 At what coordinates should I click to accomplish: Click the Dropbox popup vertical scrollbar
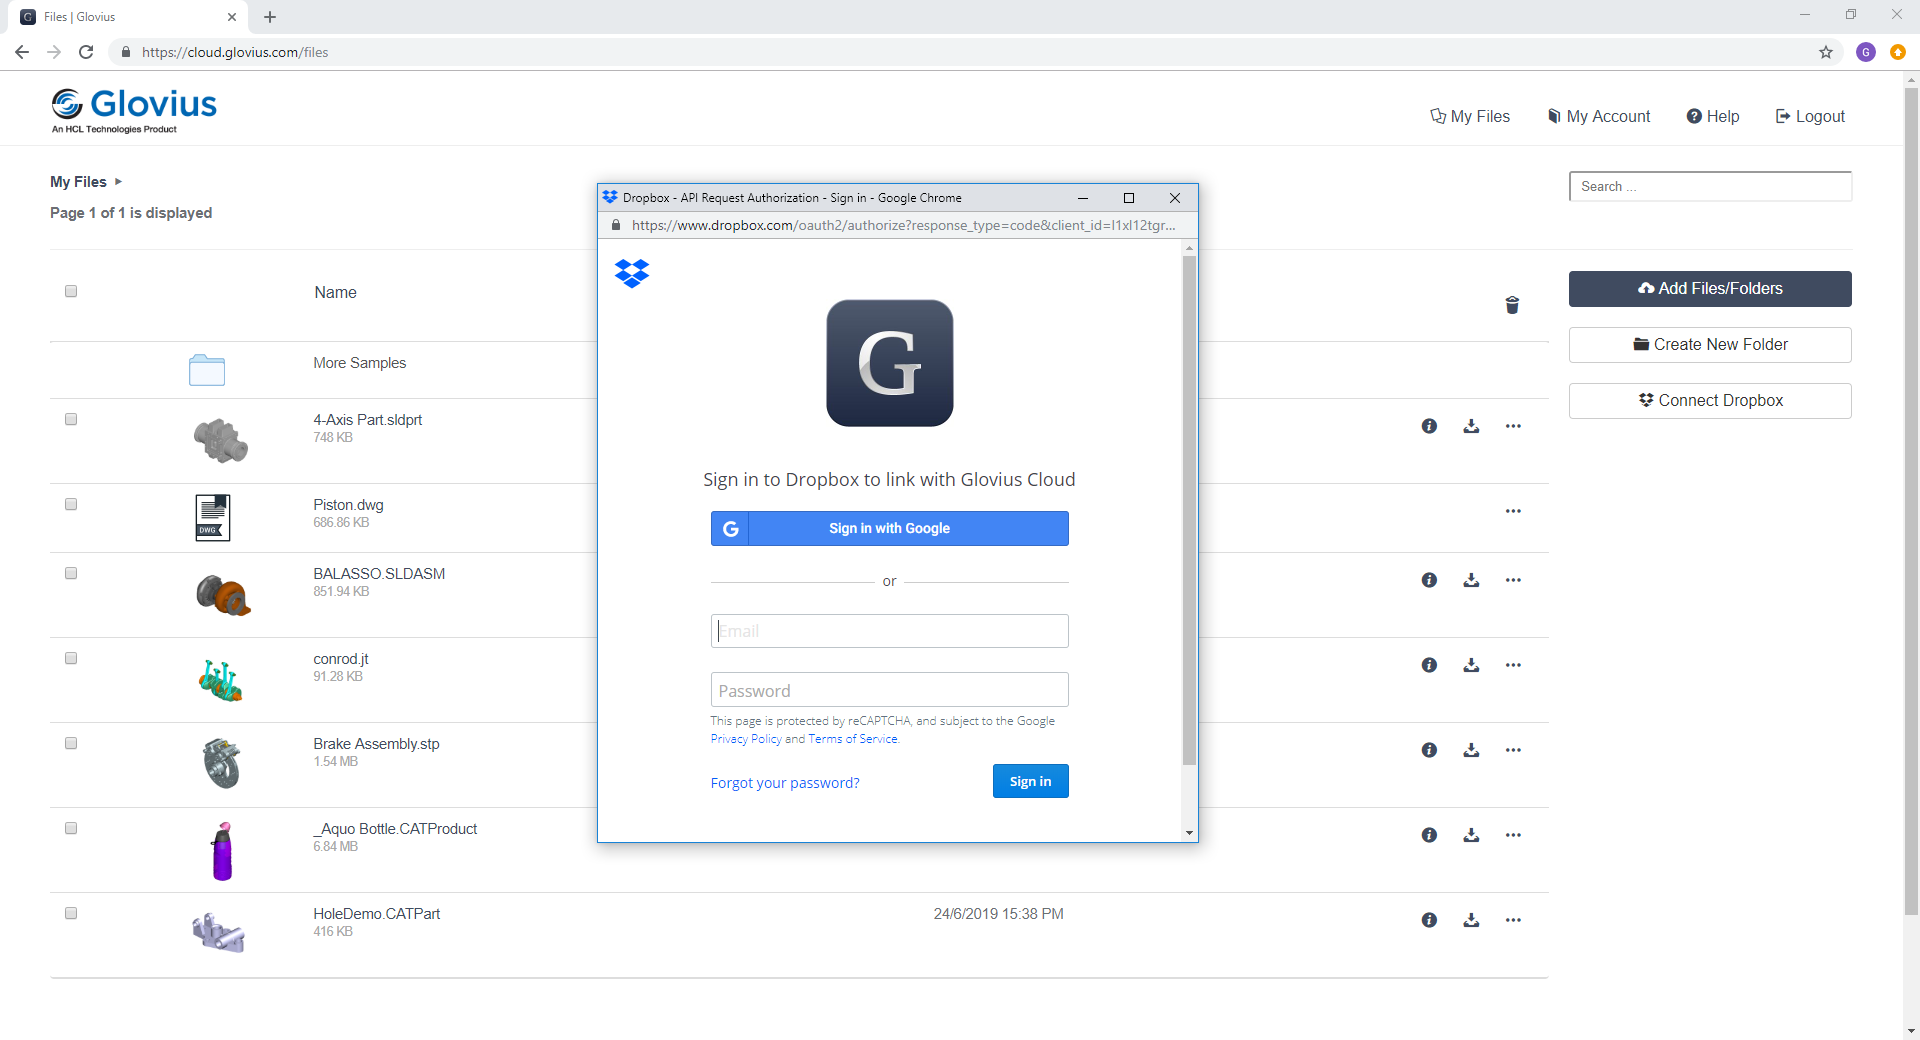tap(1189, 510)
